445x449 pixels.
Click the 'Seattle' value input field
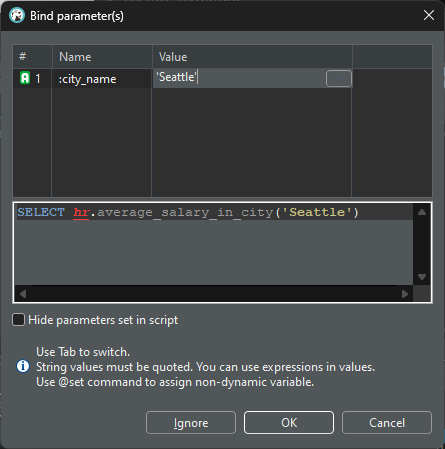click(239, 78)
